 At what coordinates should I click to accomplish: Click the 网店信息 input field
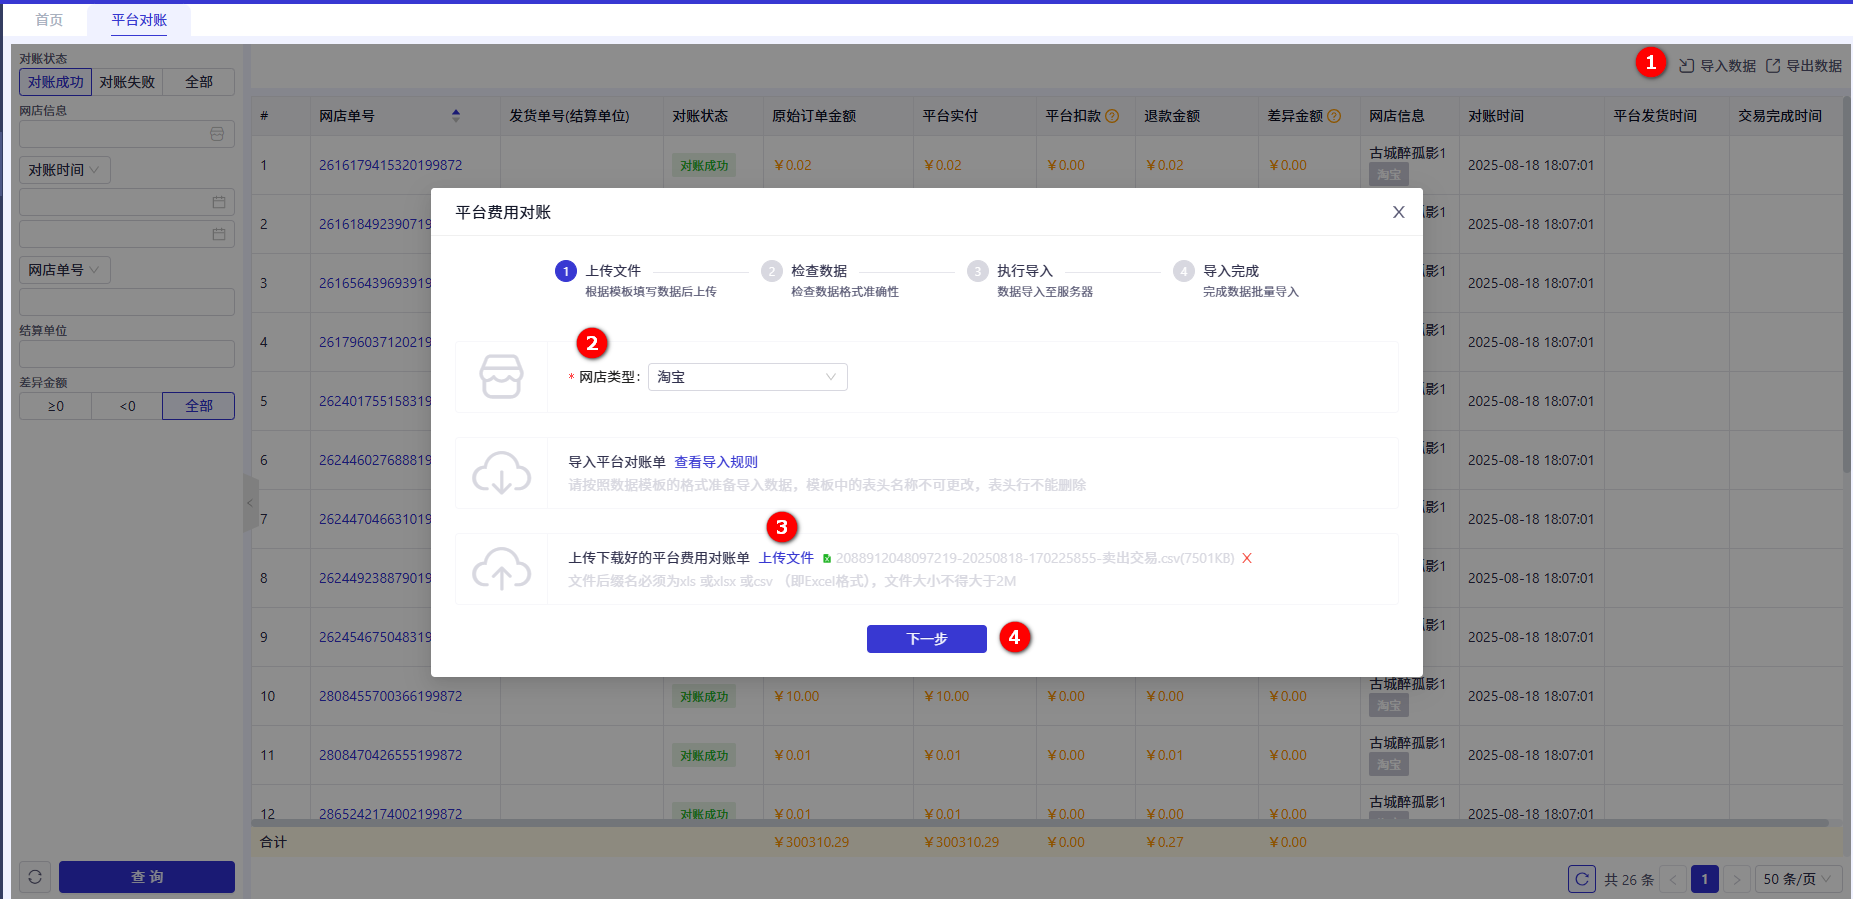click(127, 134)
